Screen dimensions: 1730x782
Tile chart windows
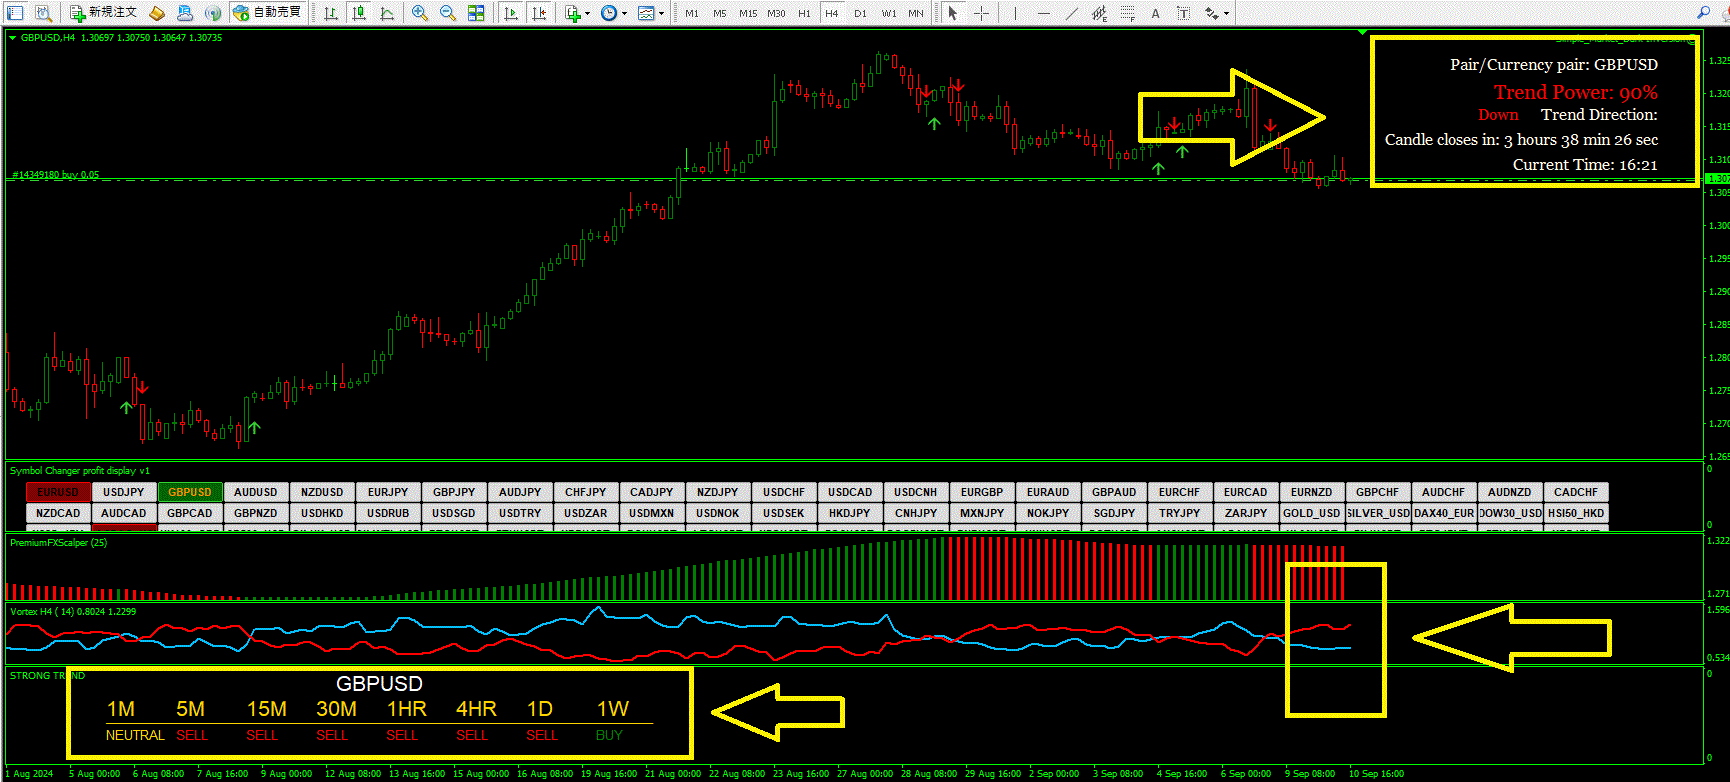click(x=476, y=13)
